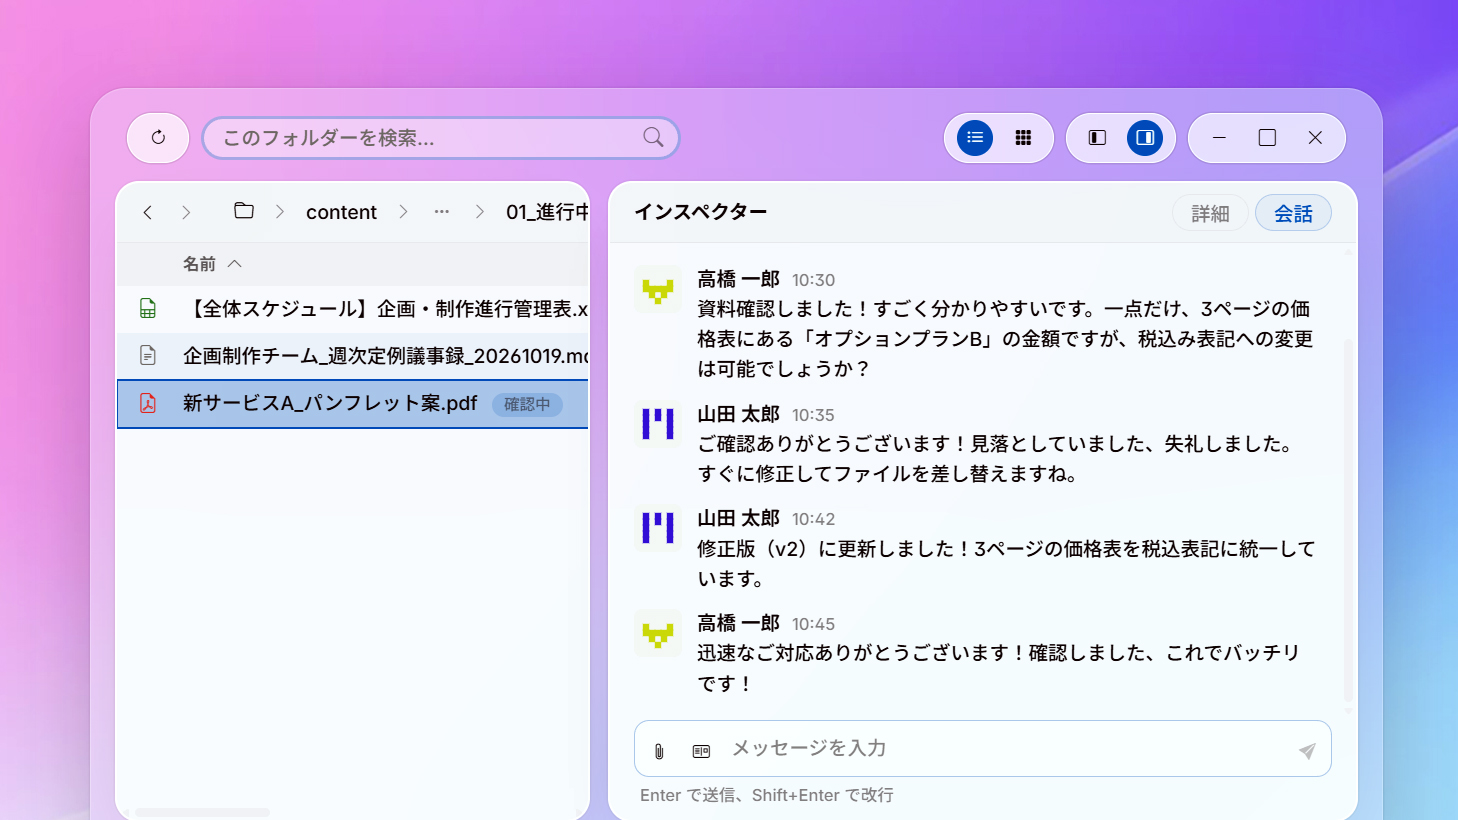1458x820 pixels.
Task: Click the search magnifier icon
Action: pyautogui.click(x=653, y=138)
